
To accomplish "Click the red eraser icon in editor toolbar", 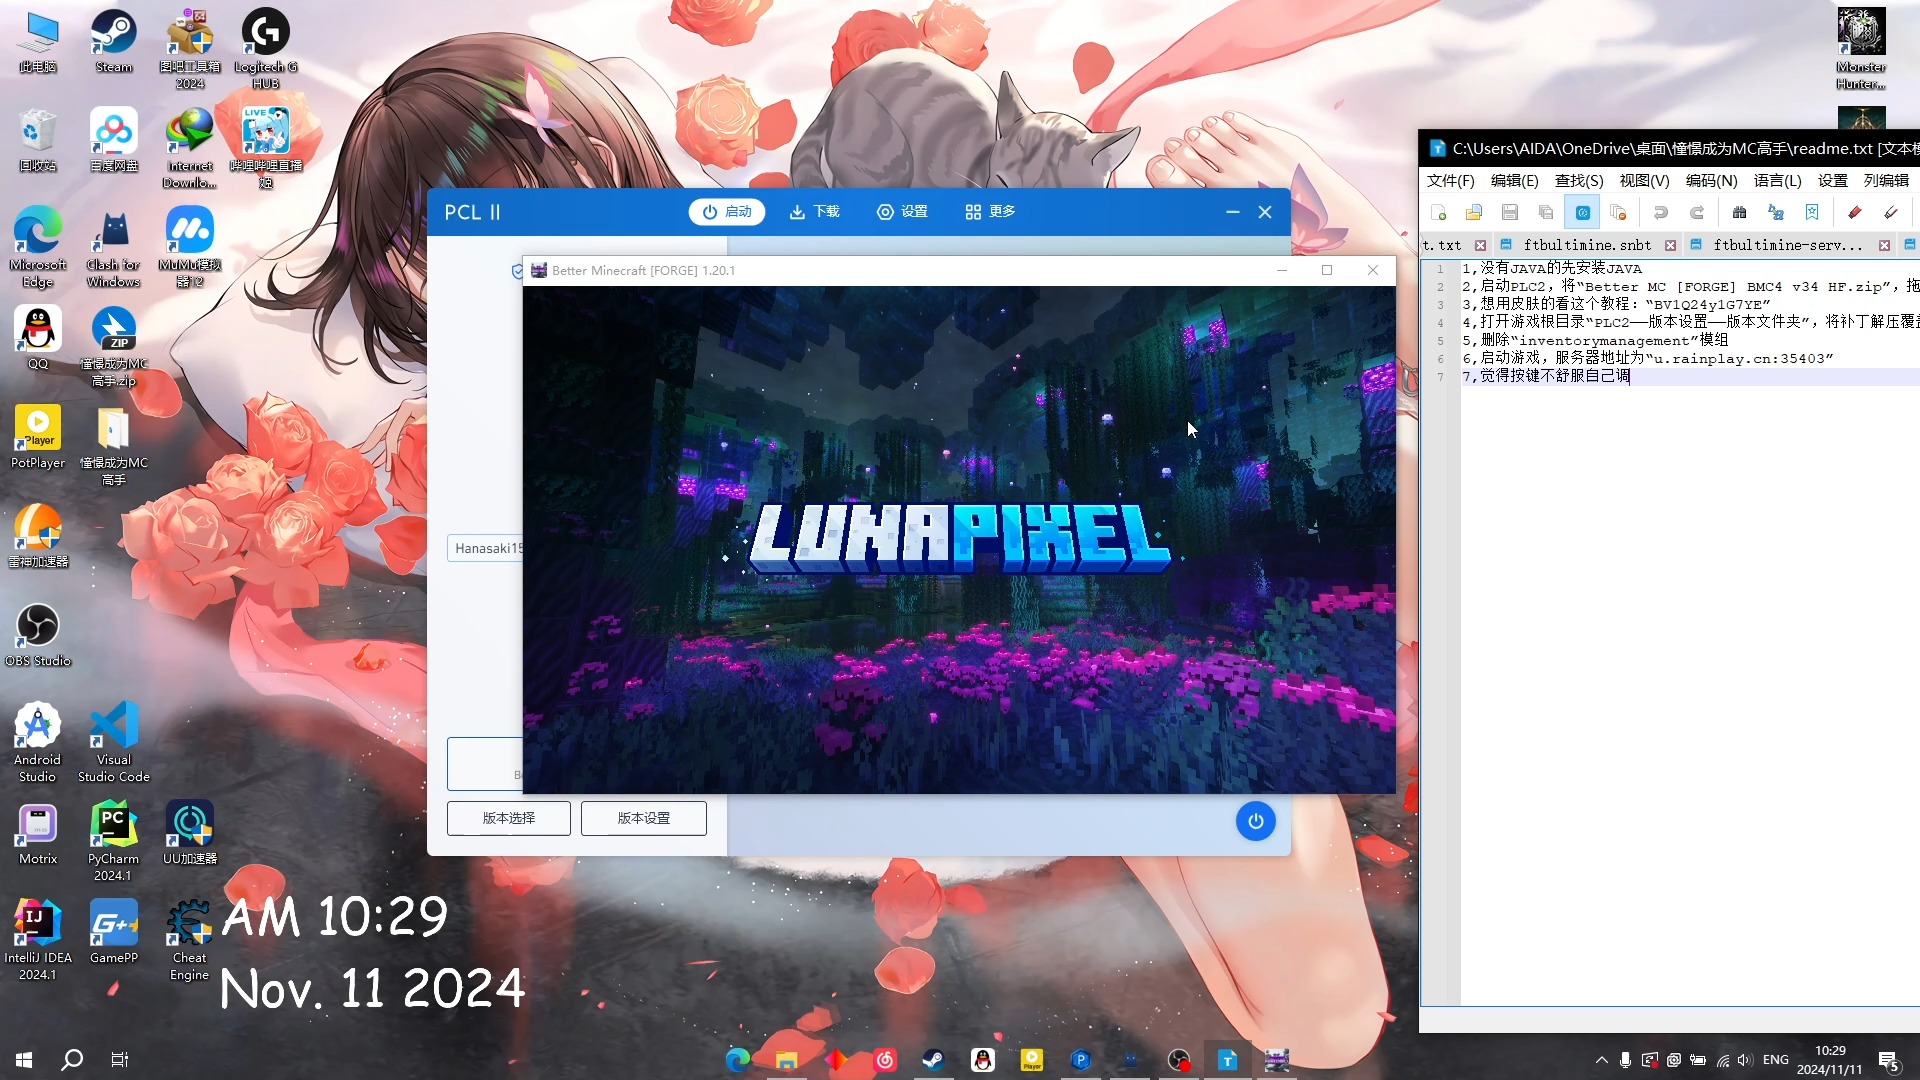I will point(1854,212).
